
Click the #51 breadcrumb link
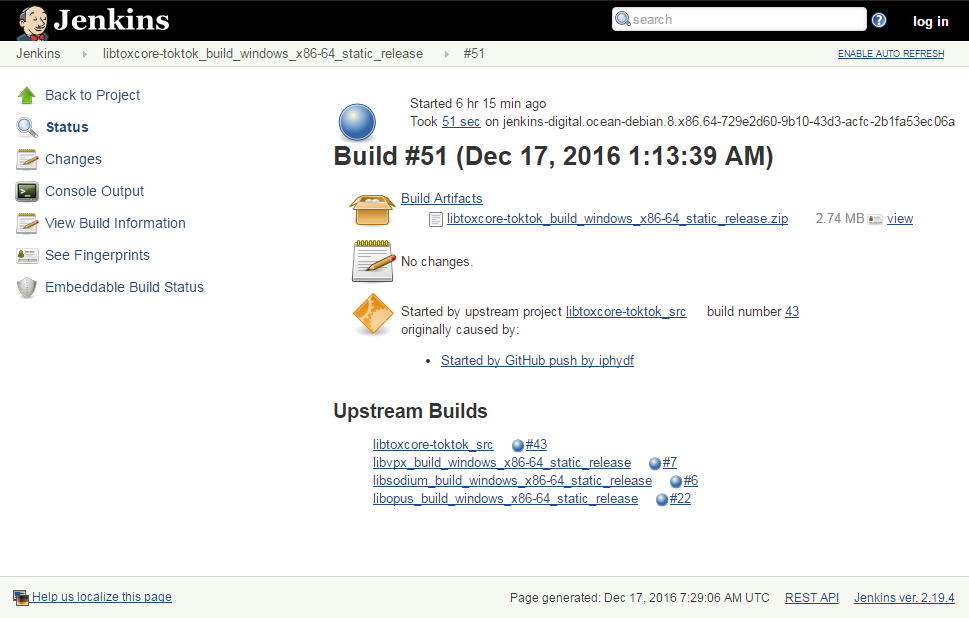tap(474, 54)
